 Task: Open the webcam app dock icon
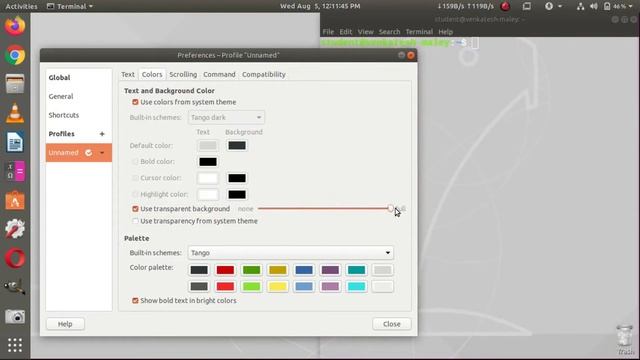click(15, 287)
